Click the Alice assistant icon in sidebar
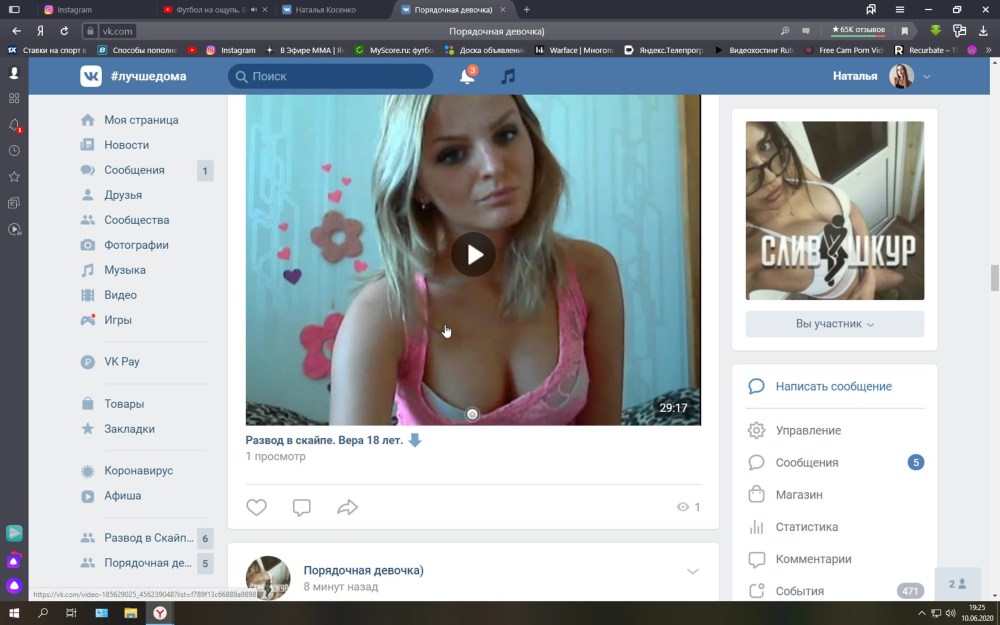This screenshot has height=625, width=1000. pyautogui.click(x=14, y=585)
